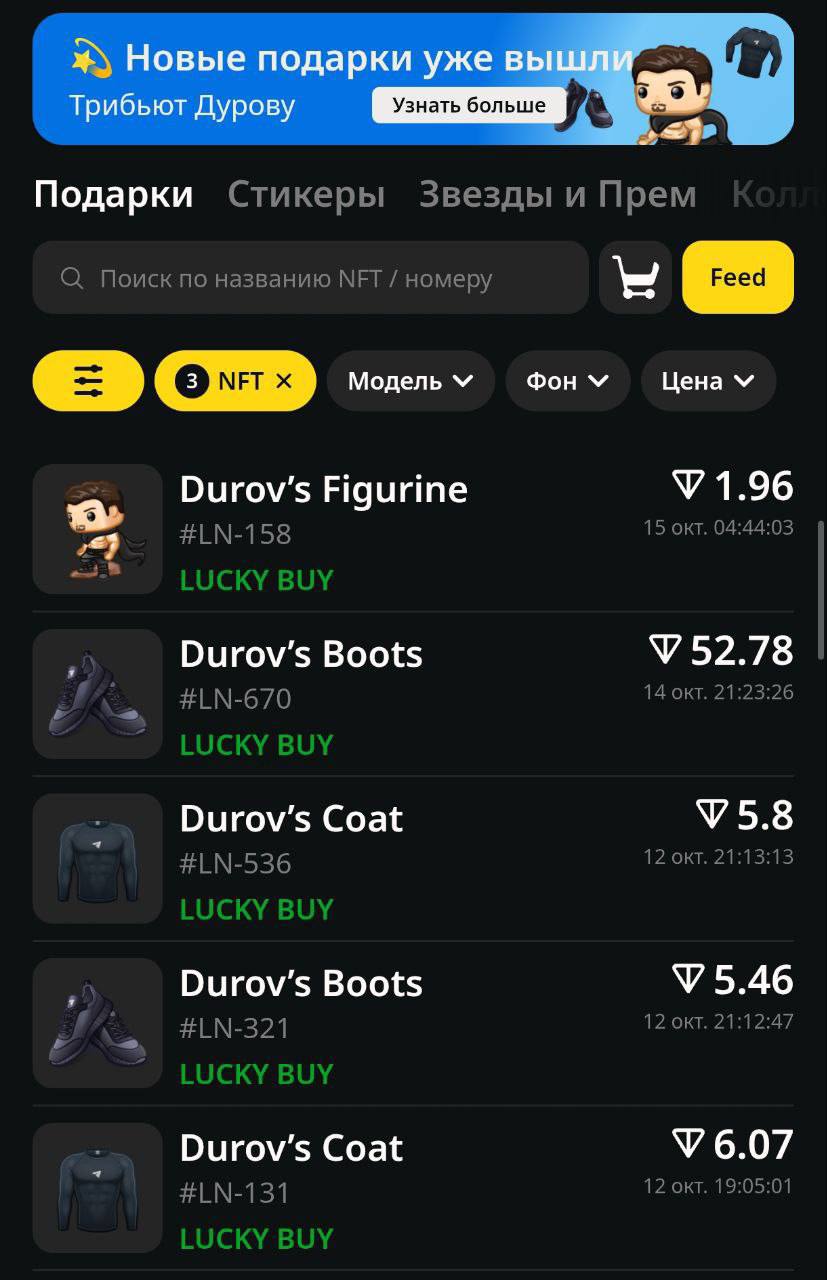827x1280 pixels.
Task: Click the yellow Feed button
Action: point(738,278)
